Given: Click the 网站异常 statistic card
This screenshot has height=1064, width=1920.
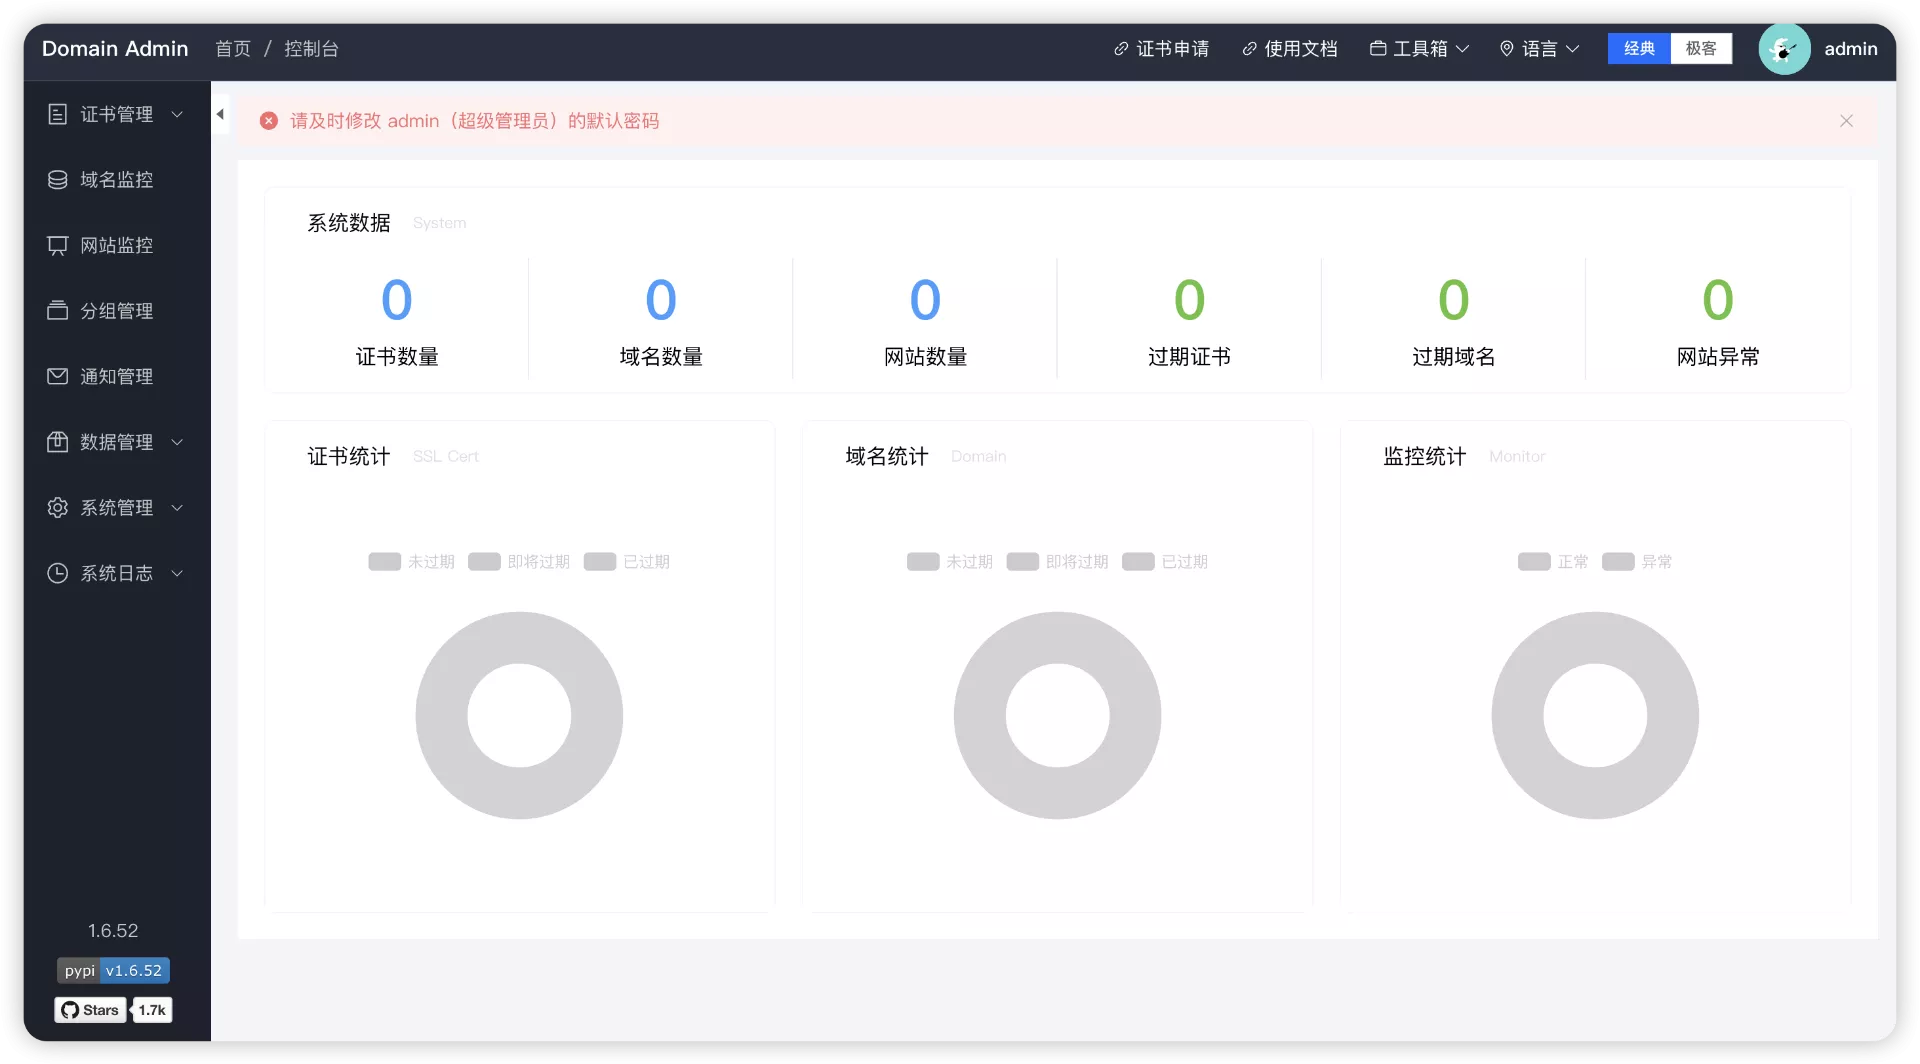Looking at the screenshot, I should [1717, 320].
